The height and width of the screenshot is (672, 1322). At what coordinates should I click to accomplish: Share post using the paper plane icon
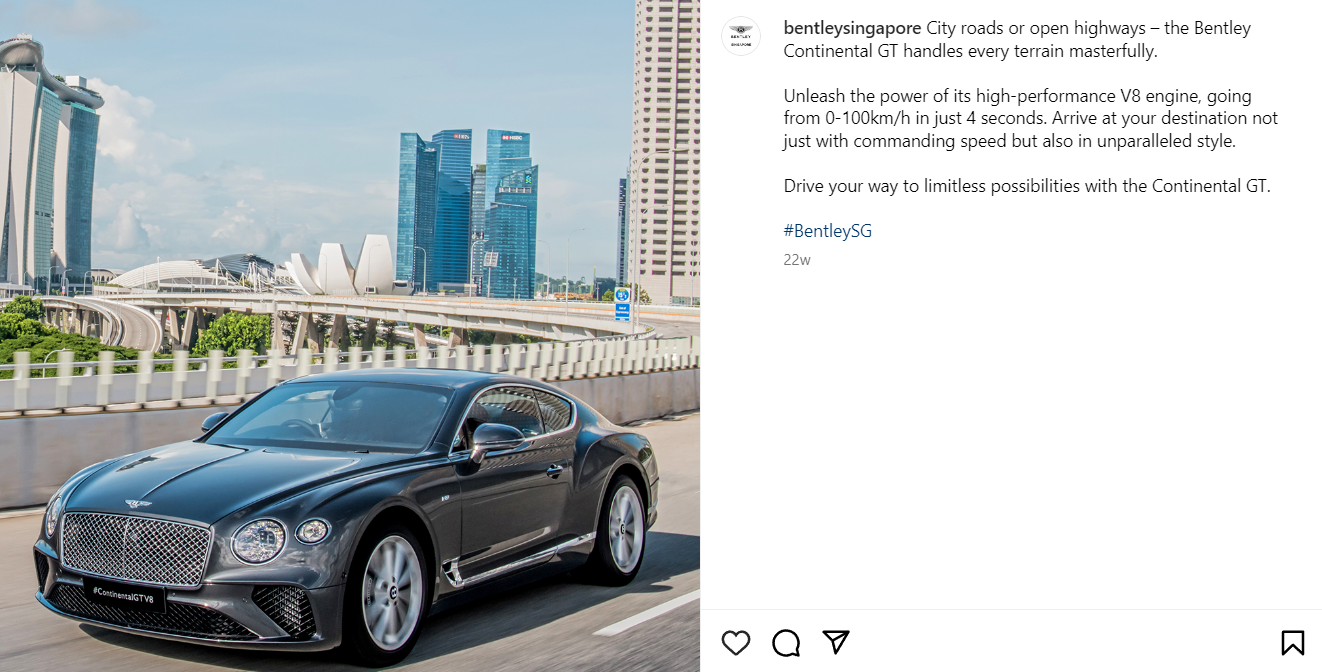(x=836, y=642)
